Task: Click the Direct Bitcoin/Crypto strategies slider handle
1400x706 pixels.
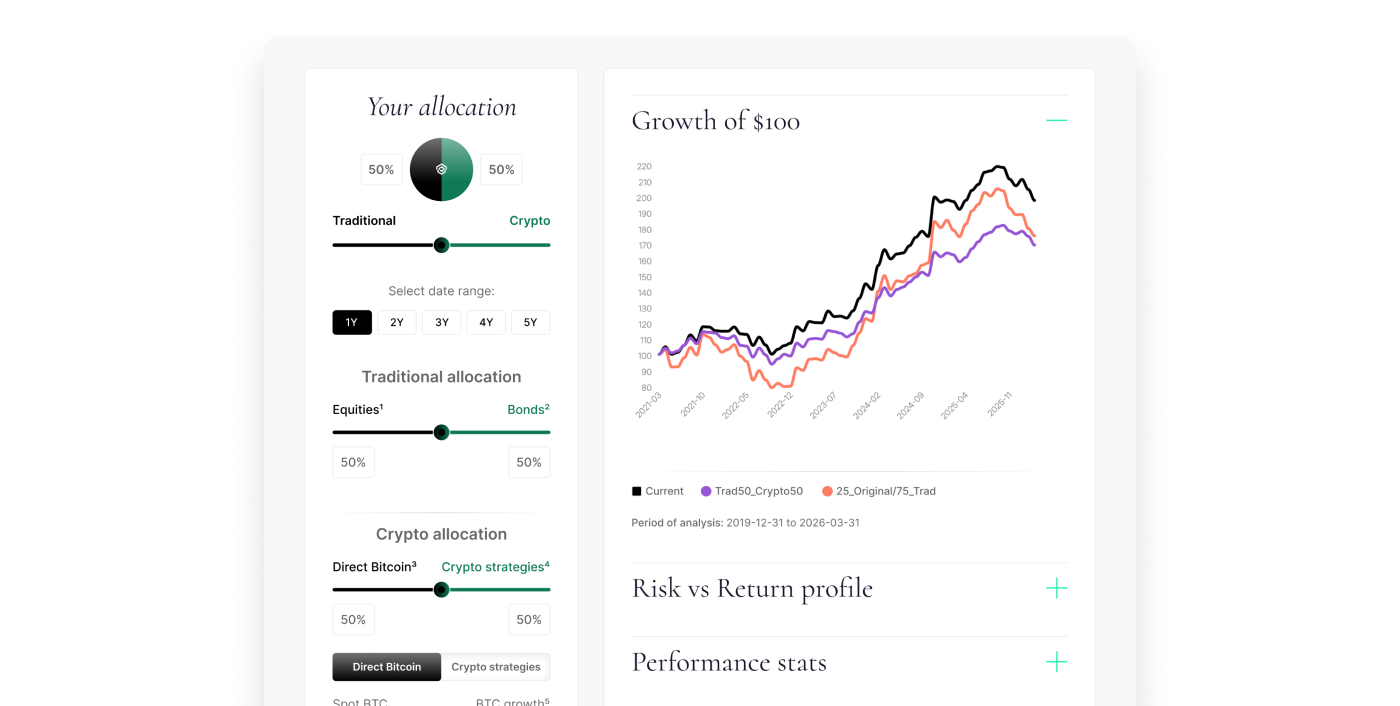Action: [x=441, y=589]
